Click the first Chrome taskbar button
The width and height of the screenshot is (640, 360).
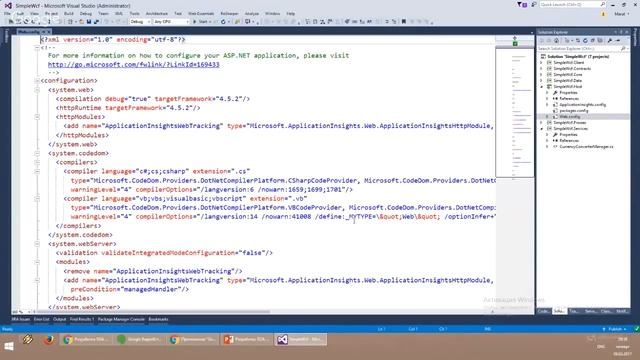86,340
